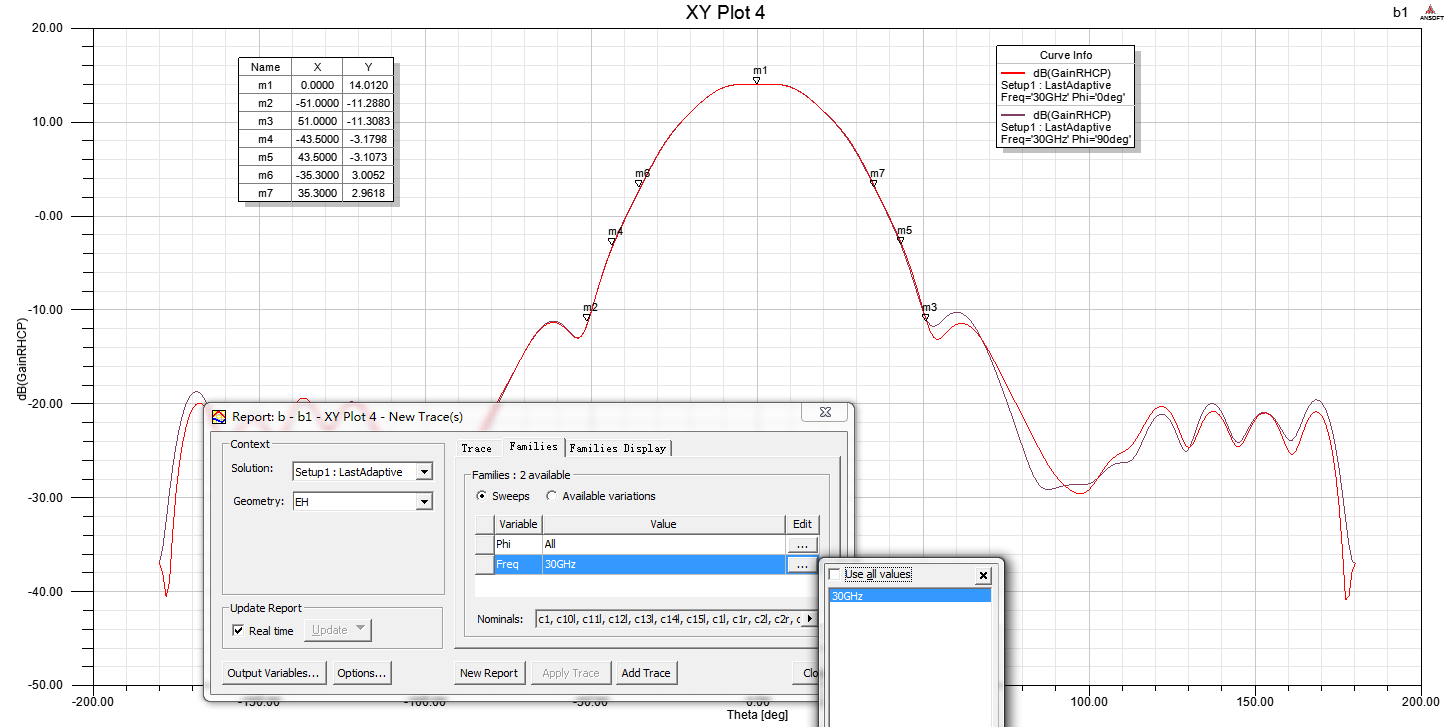
Task: Click the report dialog title bar icon
Action: [219, 416]
